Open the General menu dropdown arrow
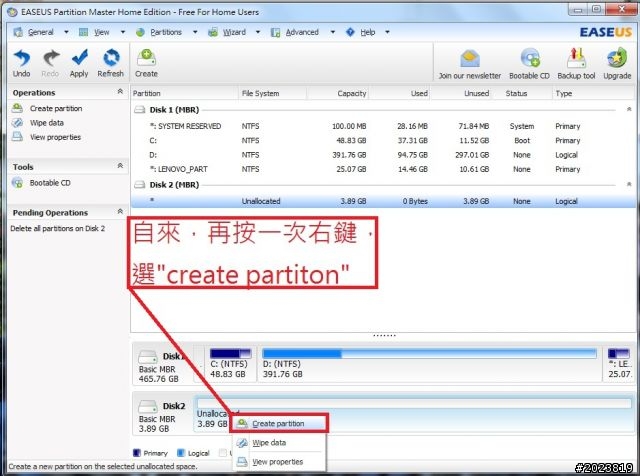Viewport: 640px width, 476px height. (66, 32)
